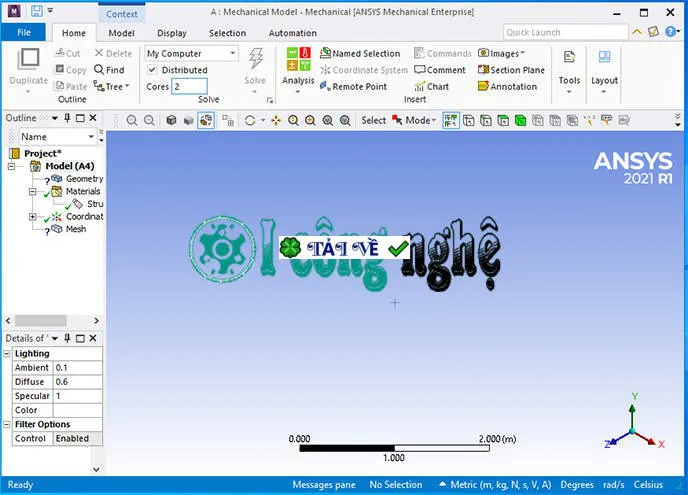Image resolution: width=688 pixels, height=495 pixels.
Task: Pin the Details panel
Action: coord(67,338)
